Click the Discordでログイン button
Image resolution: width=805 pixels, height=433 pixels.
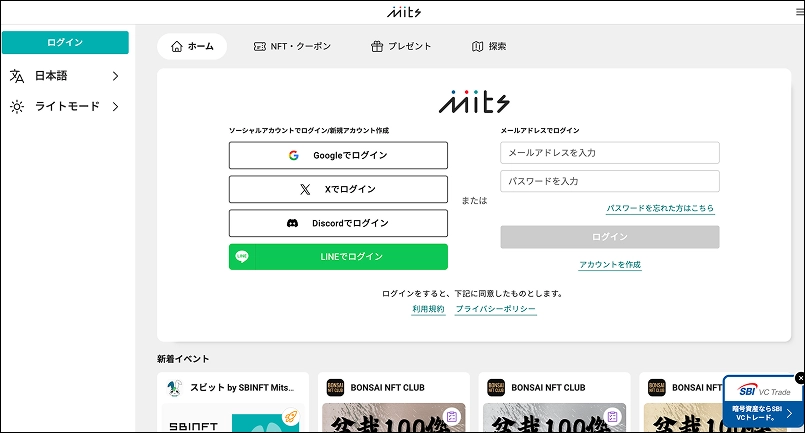[338, 223]
